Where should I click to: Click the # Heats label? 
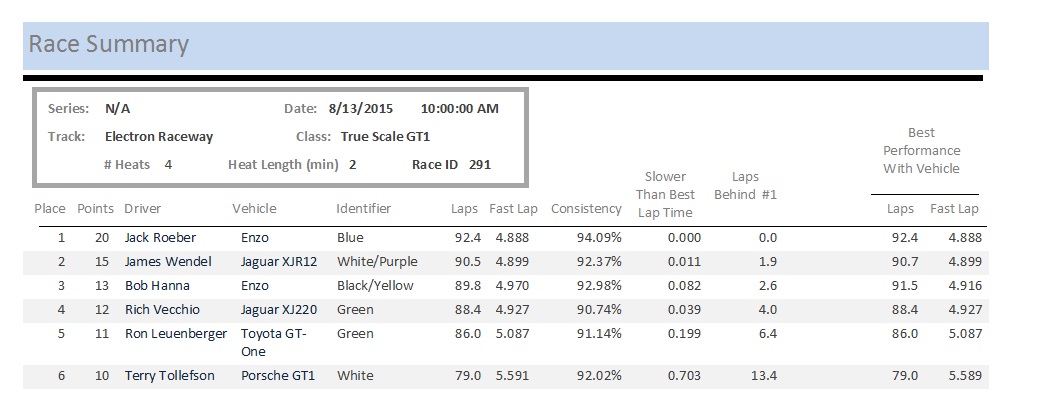coord(127,164)
